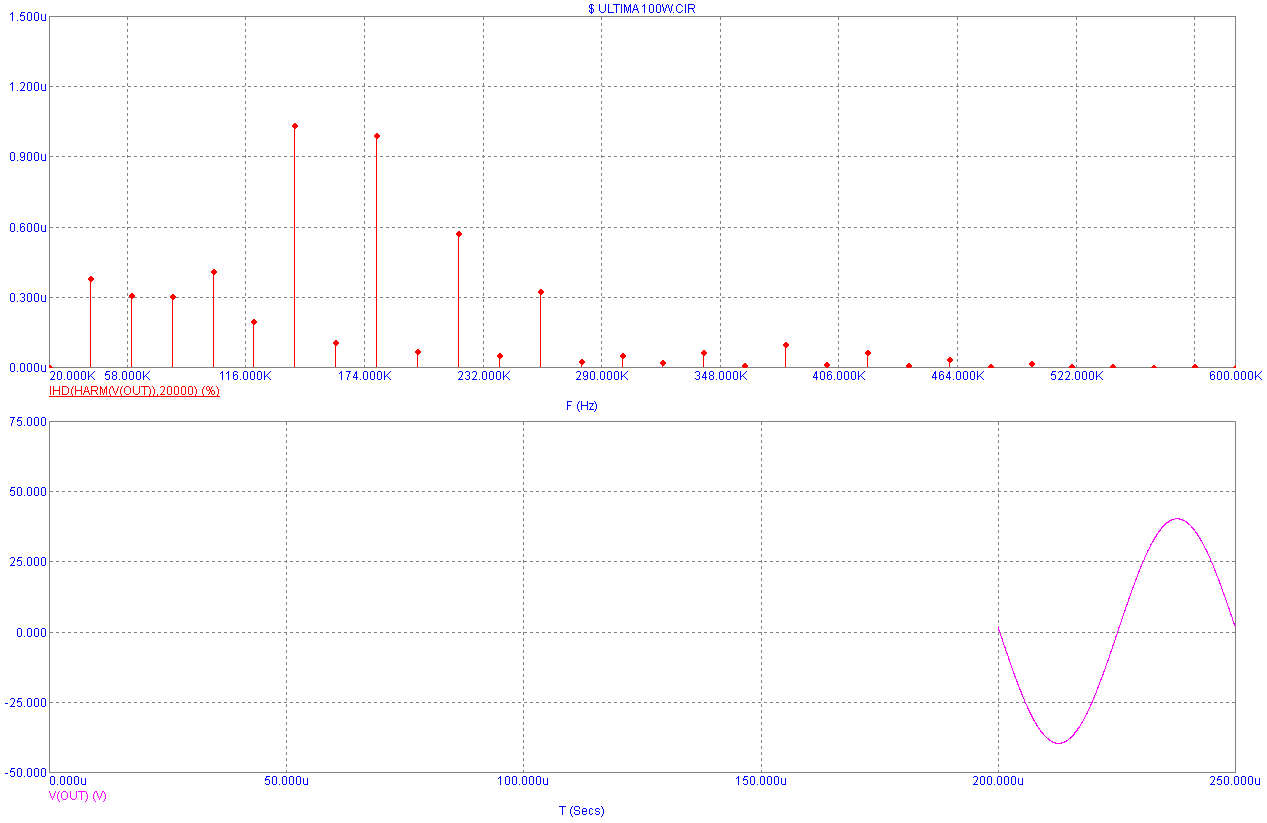
Task: Click the 1.500u vertical scale value
Action: (x=27, y=17)
